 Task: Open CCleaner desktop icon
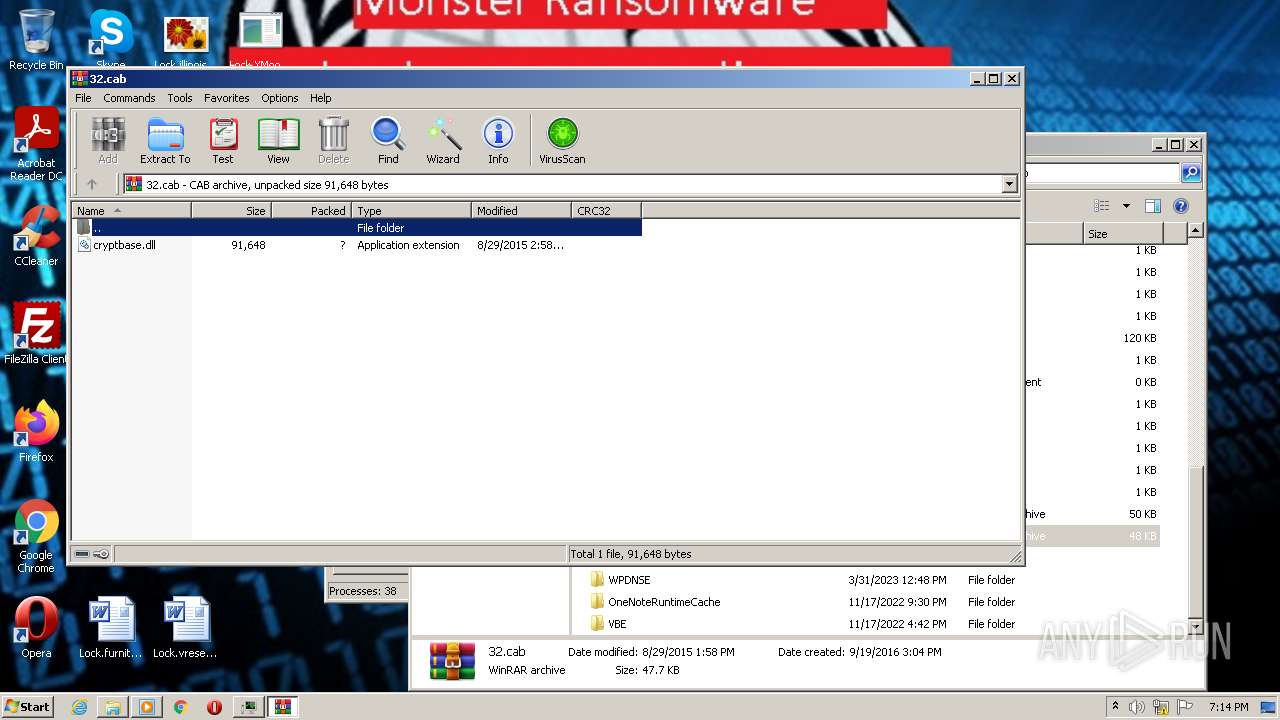tap(36, 237)
